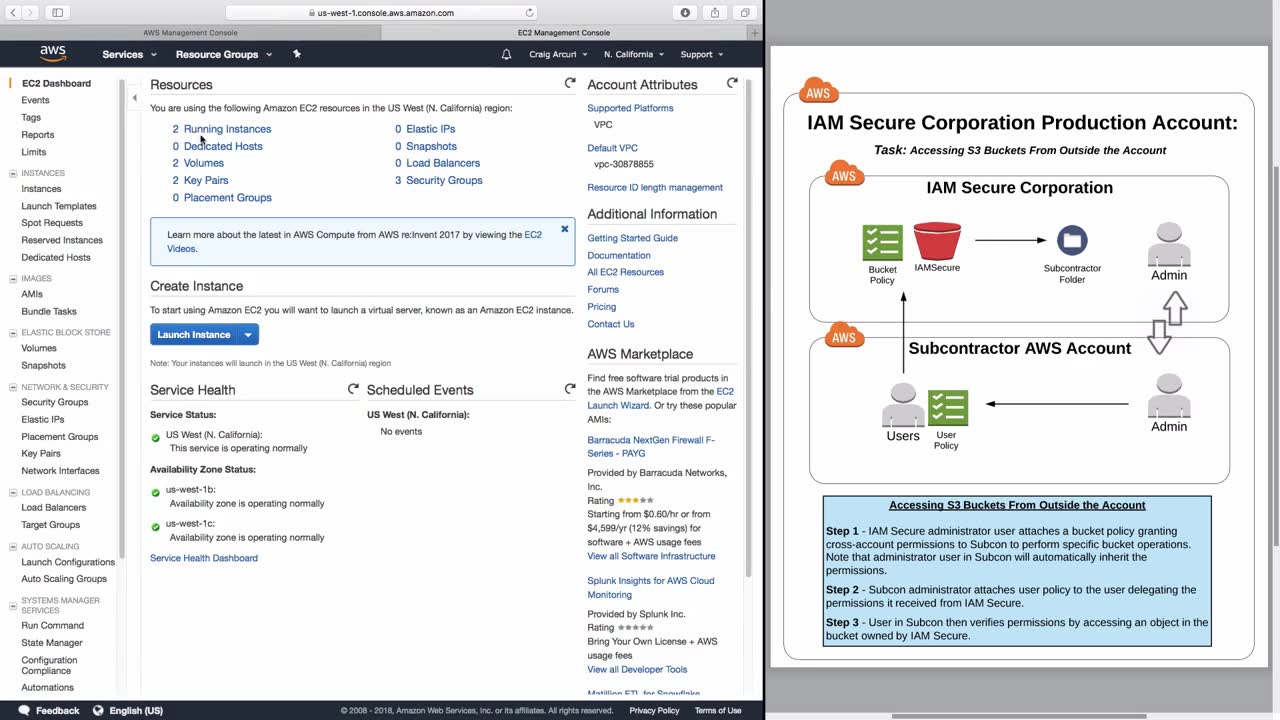Refresh the Resources panel
The width and height of the screenshot is (1280, 720).
pos(570,84)
